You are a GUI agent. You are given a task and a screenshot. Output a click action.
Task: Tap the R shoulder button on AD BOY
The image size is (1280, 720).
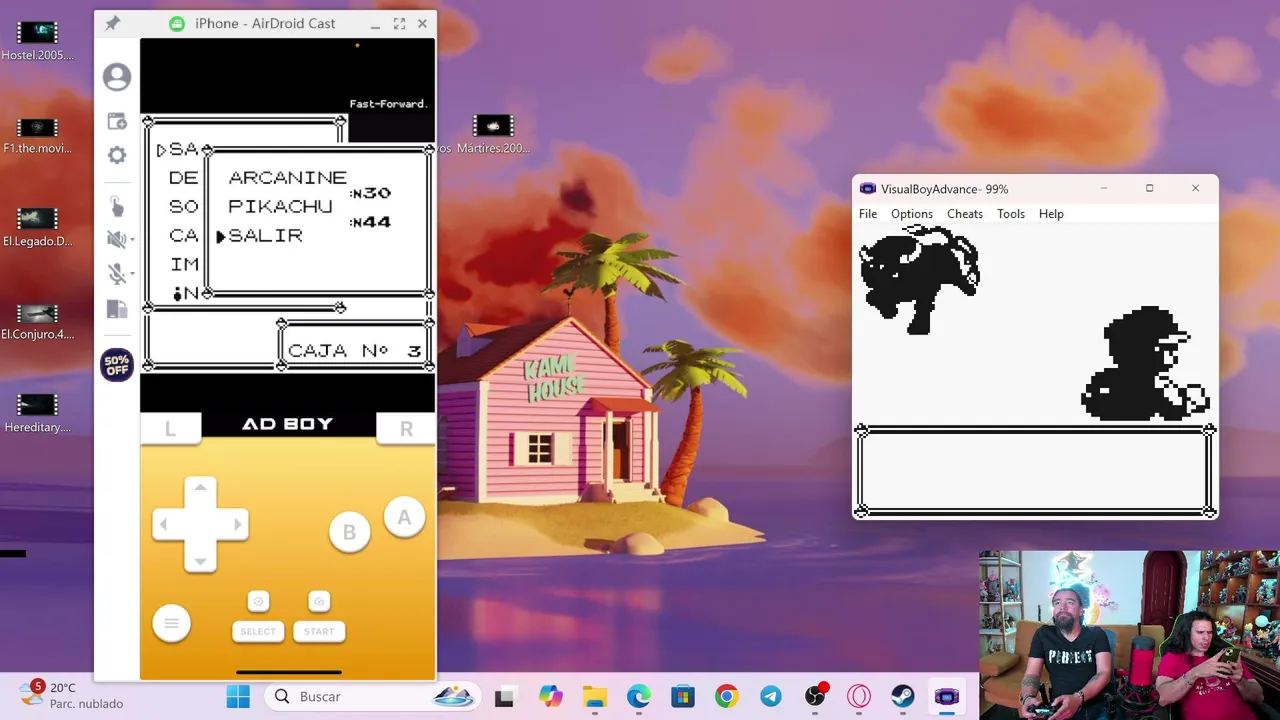[x=406, y=428]
